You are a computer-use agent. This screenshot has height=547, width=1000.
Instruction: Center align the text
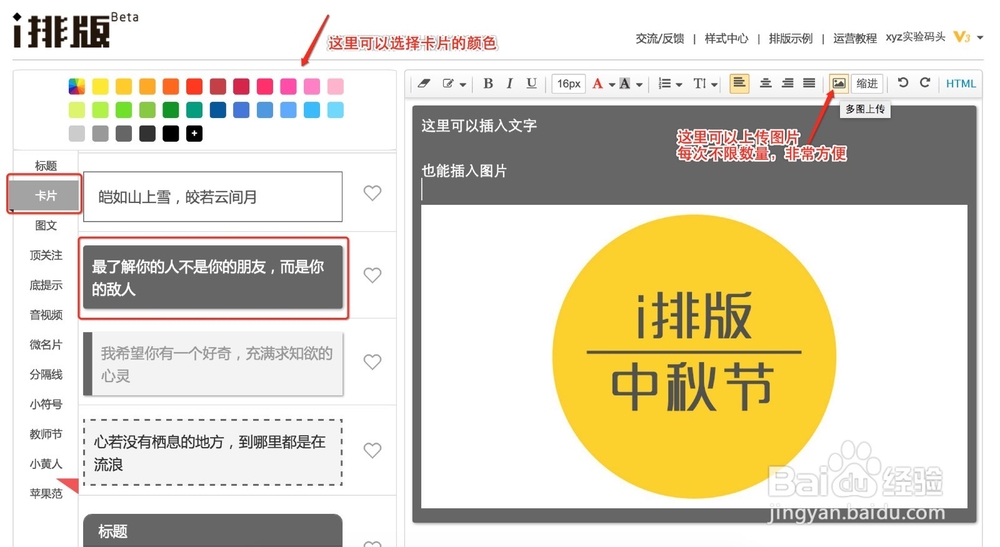[765, 83]
